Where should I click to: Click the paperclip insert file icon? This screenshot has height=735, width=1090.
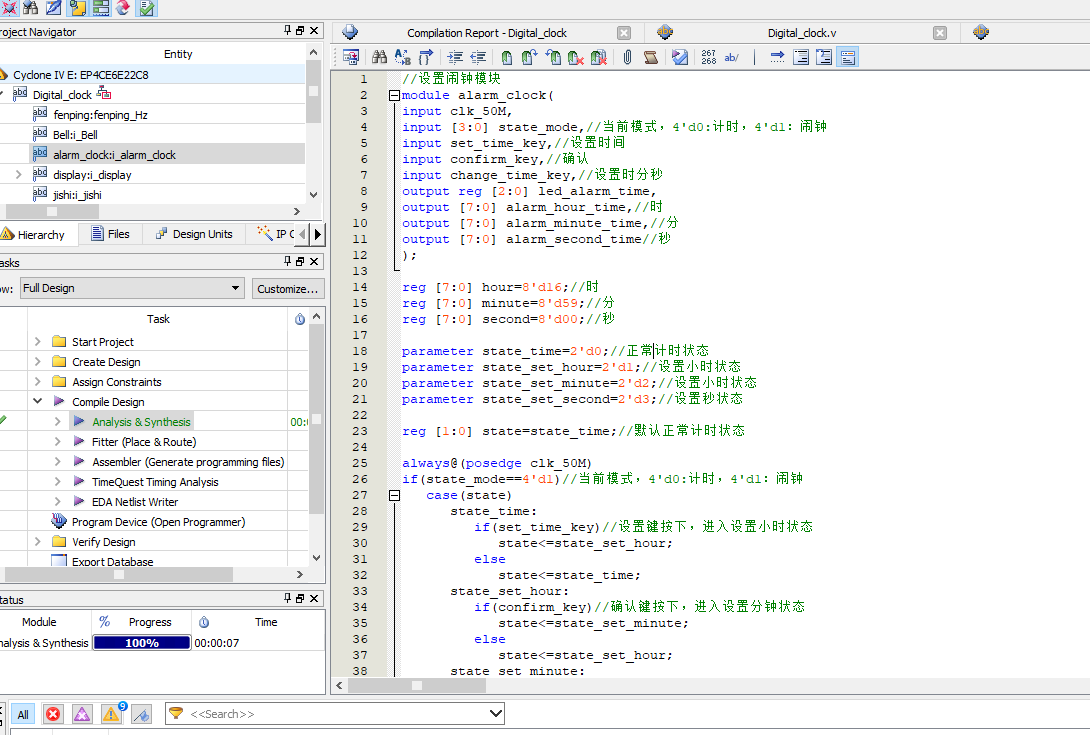(x=627, y=57)
